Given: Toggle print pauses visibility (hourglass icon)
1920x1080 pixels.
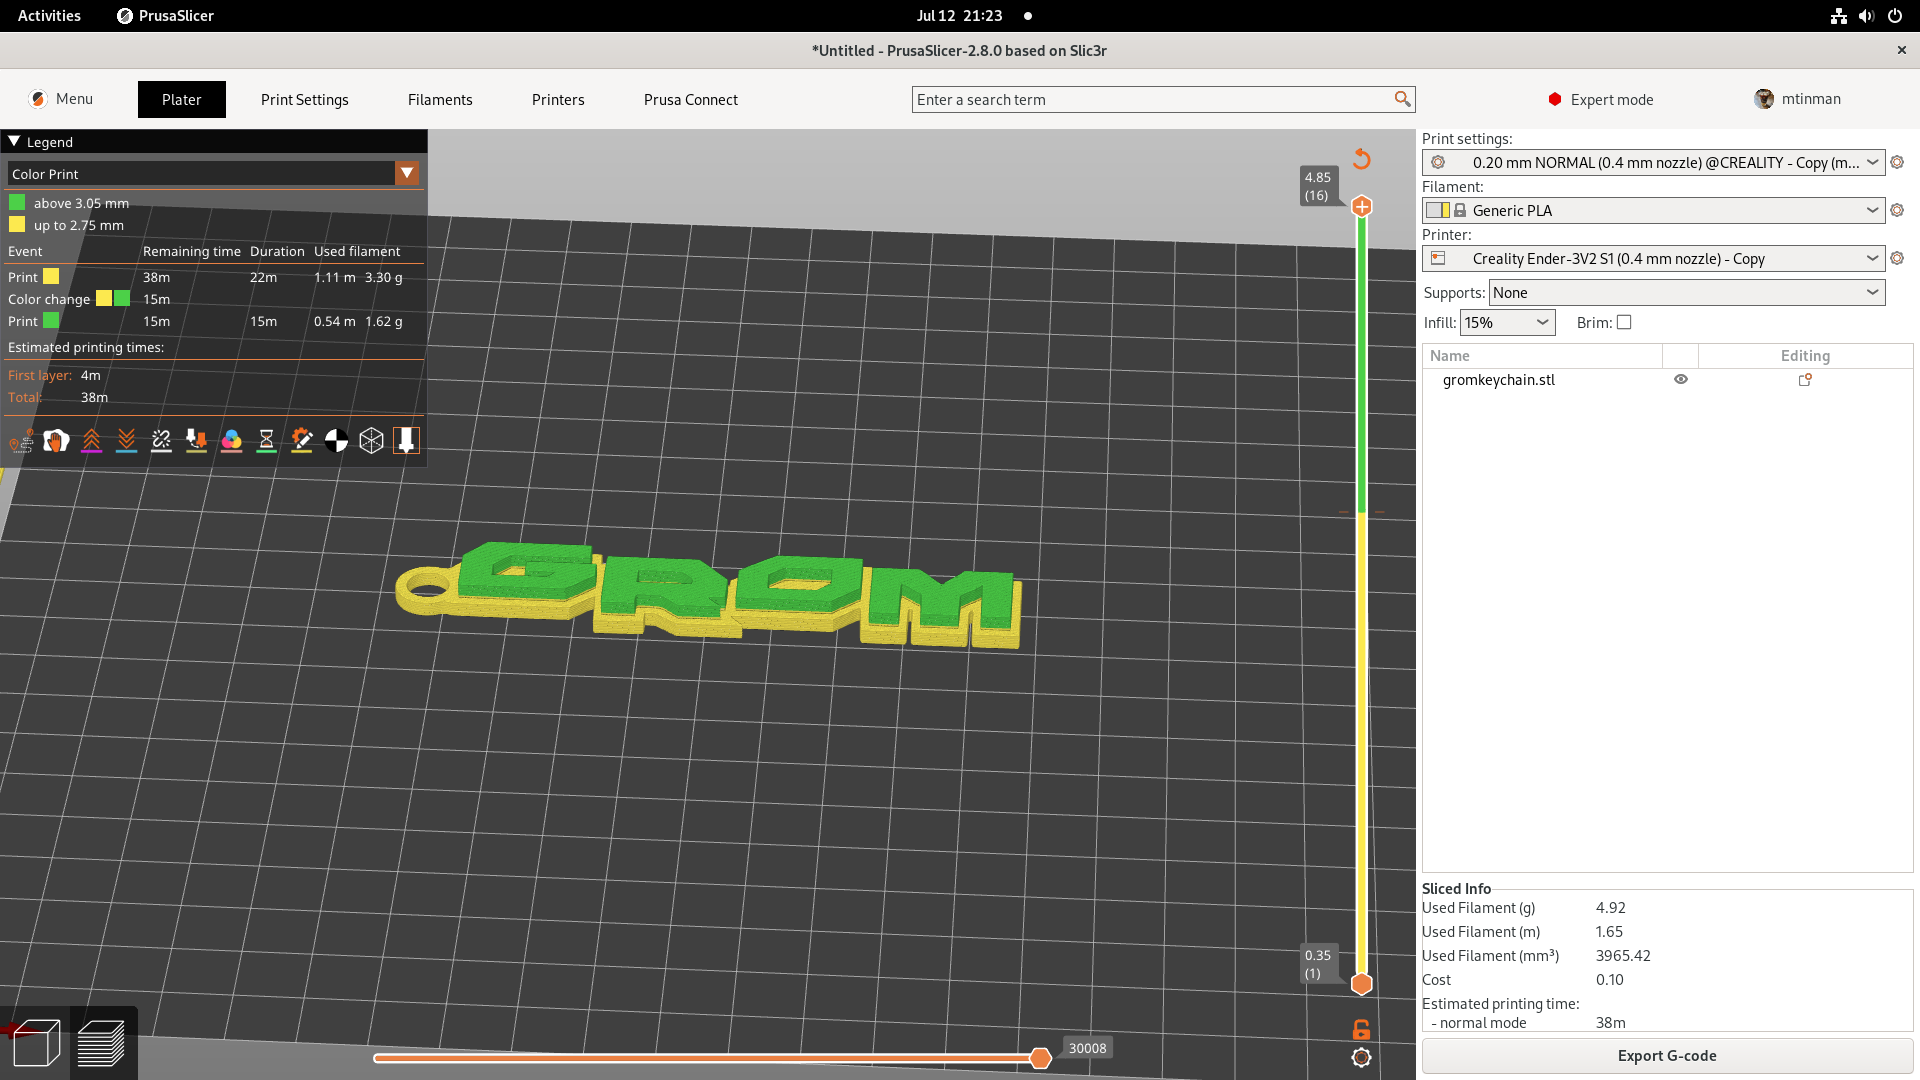Looking at the screenshot, I should pos(266,440).
